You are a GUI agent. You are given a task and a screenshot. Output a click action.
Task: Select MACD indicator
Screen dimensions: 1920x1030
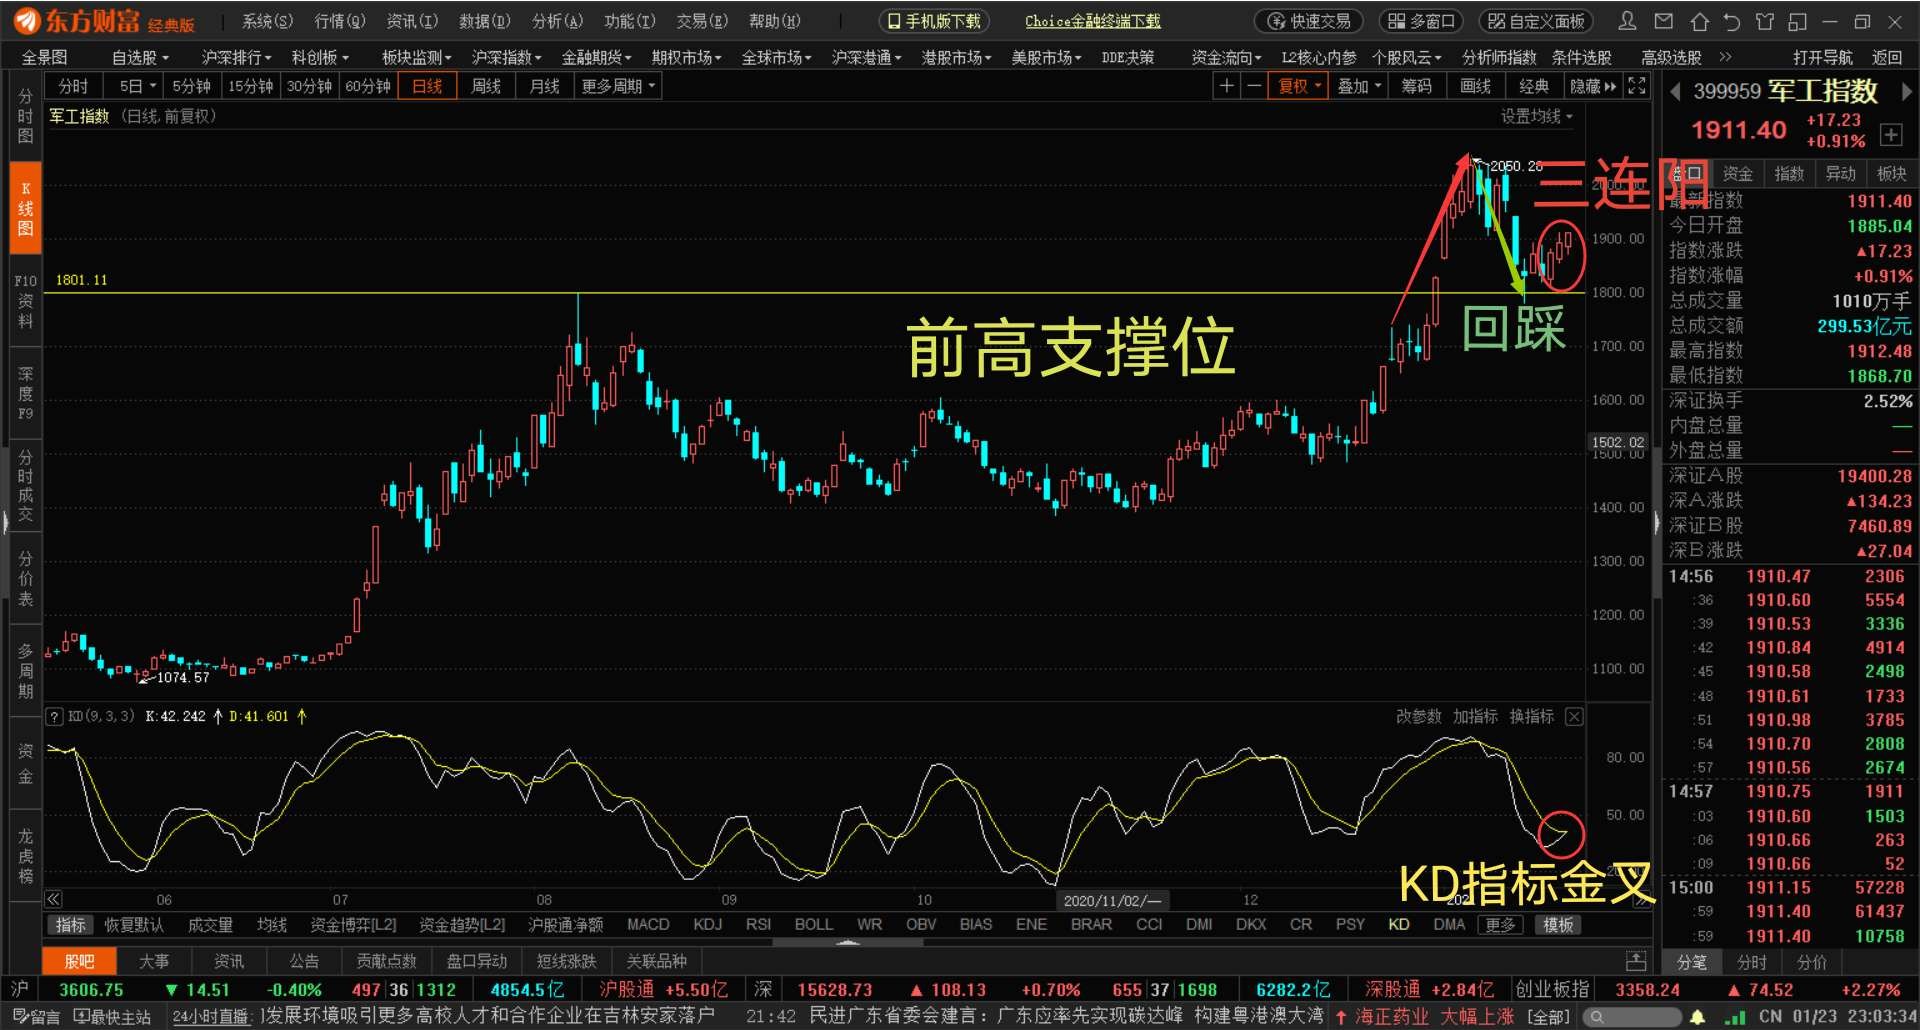click(x=648, y=924)
